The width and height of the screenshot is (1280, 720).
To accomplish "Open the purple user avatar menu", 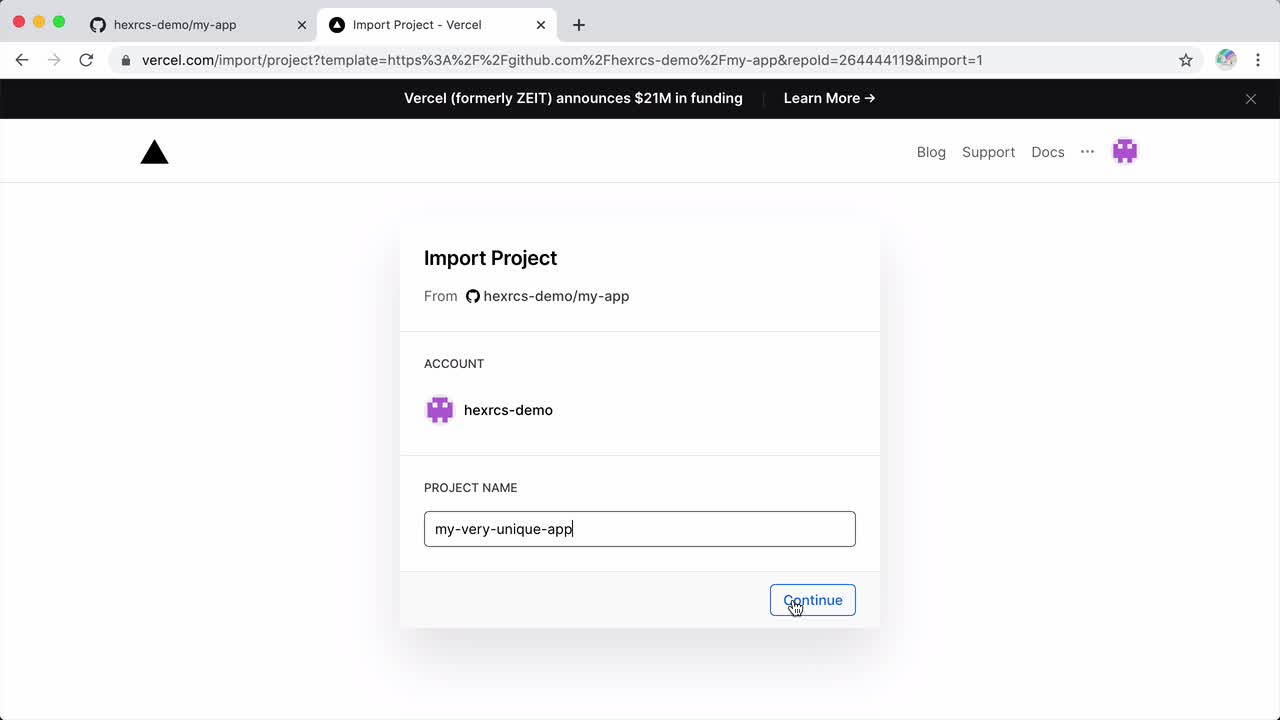I will tap(1125, 152).
